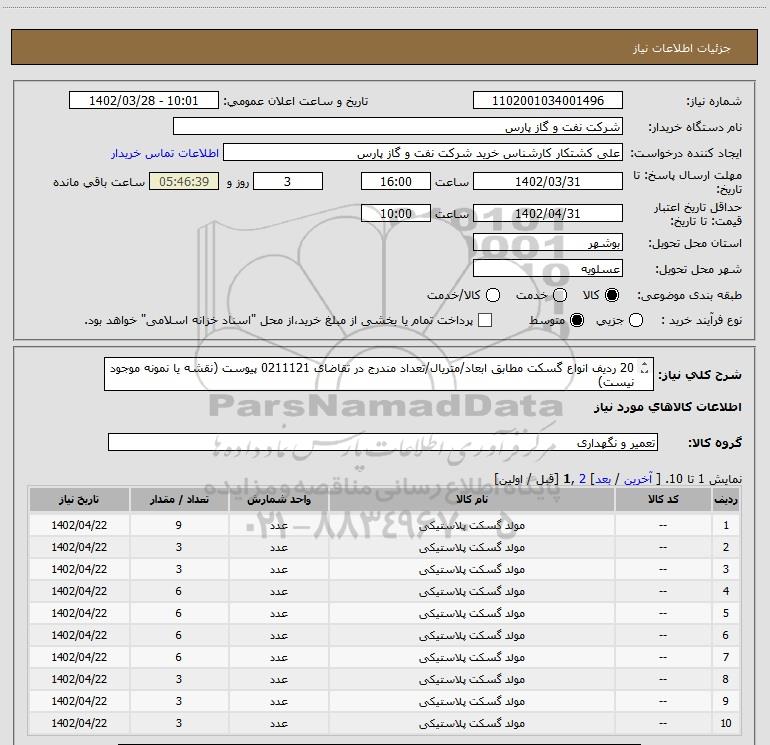Click the تاریخ نیاز column header
770x745 pixels.
pyautogui.click(x=79, y=499)
